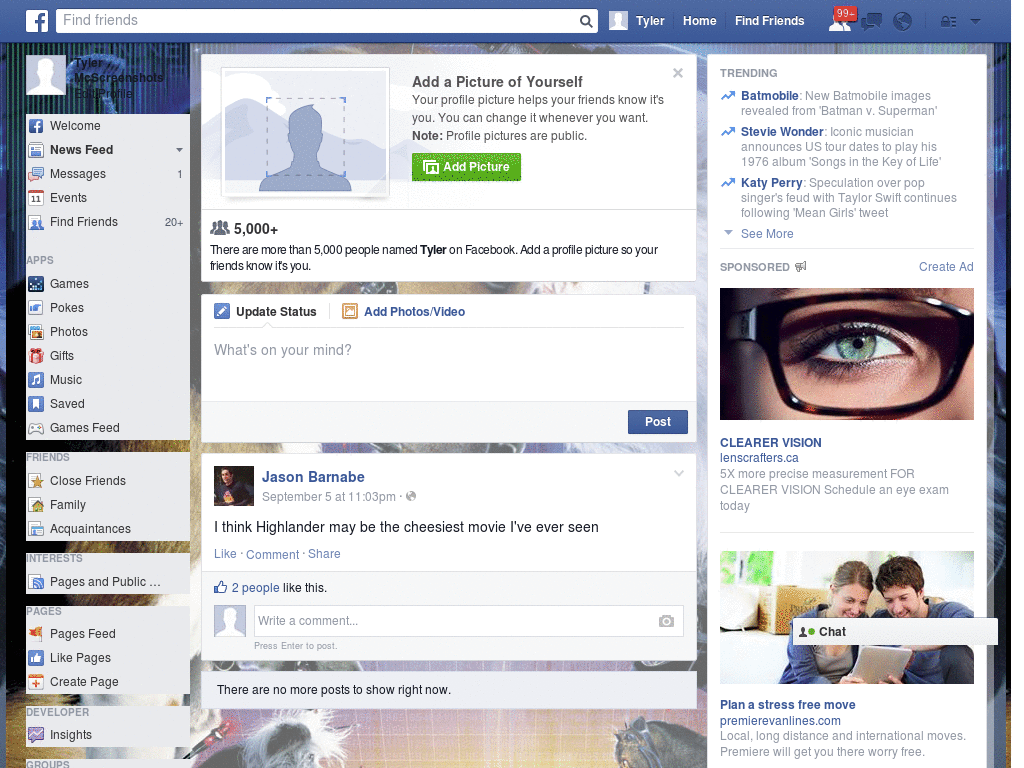
Task: Like Jason Barnabe's post
Action: 225,554
